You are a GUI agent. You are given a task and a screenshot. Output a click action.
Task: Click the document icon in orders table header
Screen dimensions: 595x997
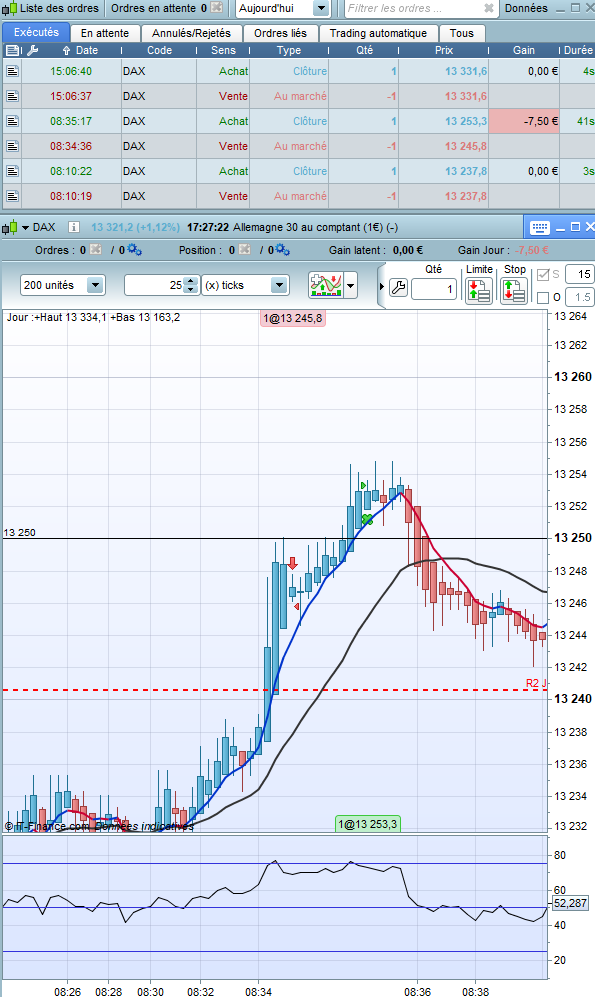12,50
